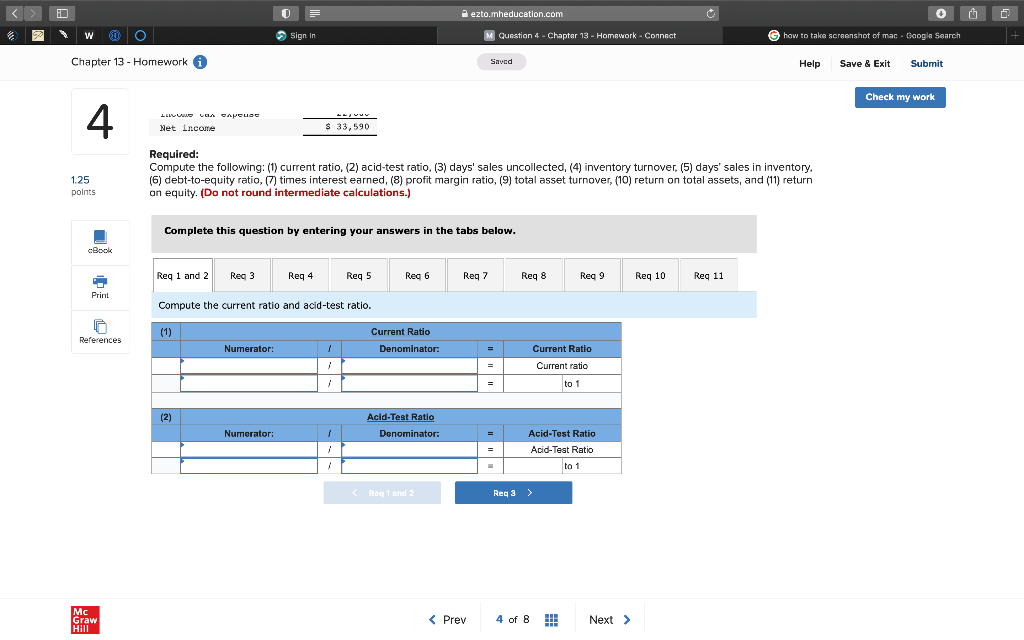Switch to the Sign In tab
The height and width of the screenshot is (640, 1024).
click(295, 35)
